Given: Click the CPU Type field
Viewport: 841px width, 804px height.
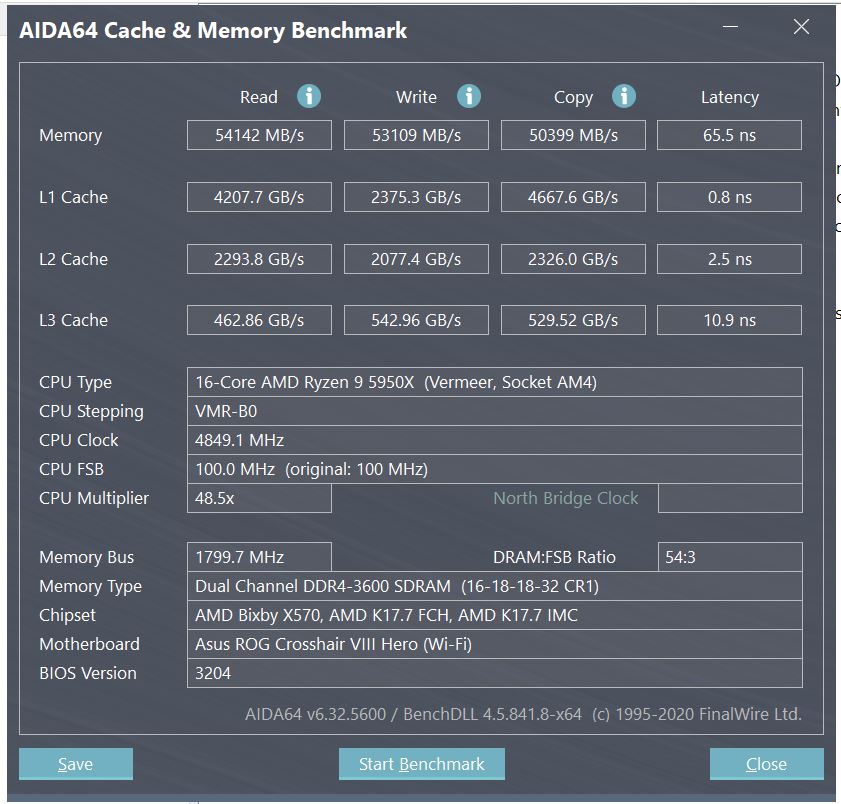Looking at the screenshot, I should [x=495, y=382].
